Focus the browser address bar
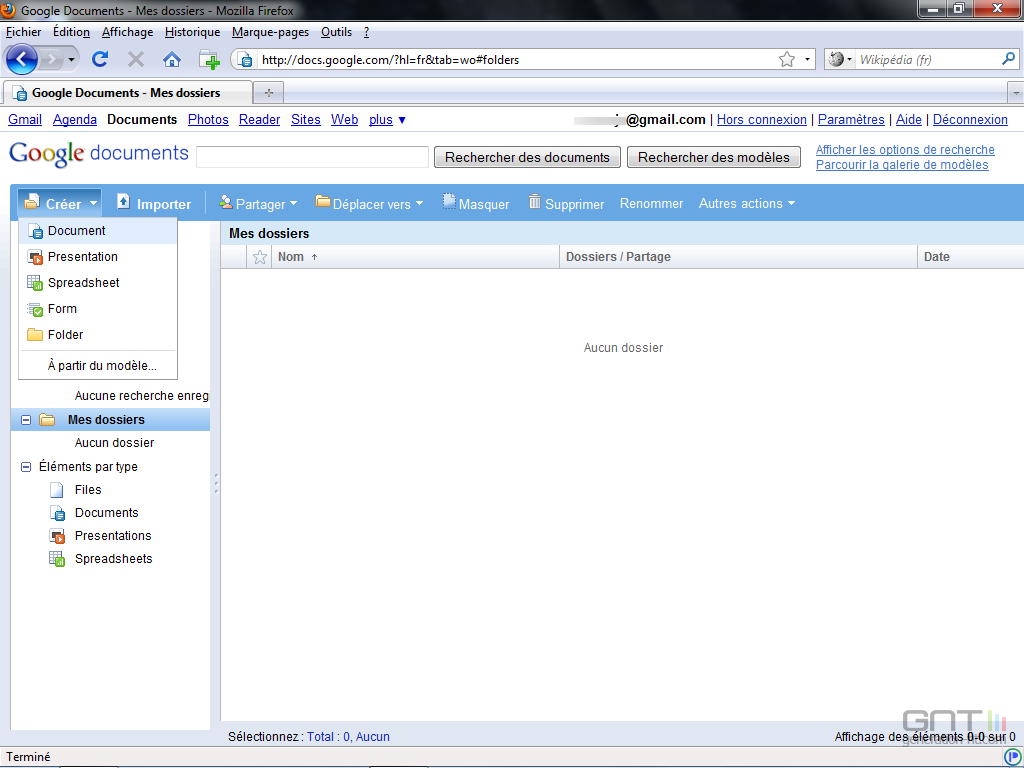 click(516, 60)
